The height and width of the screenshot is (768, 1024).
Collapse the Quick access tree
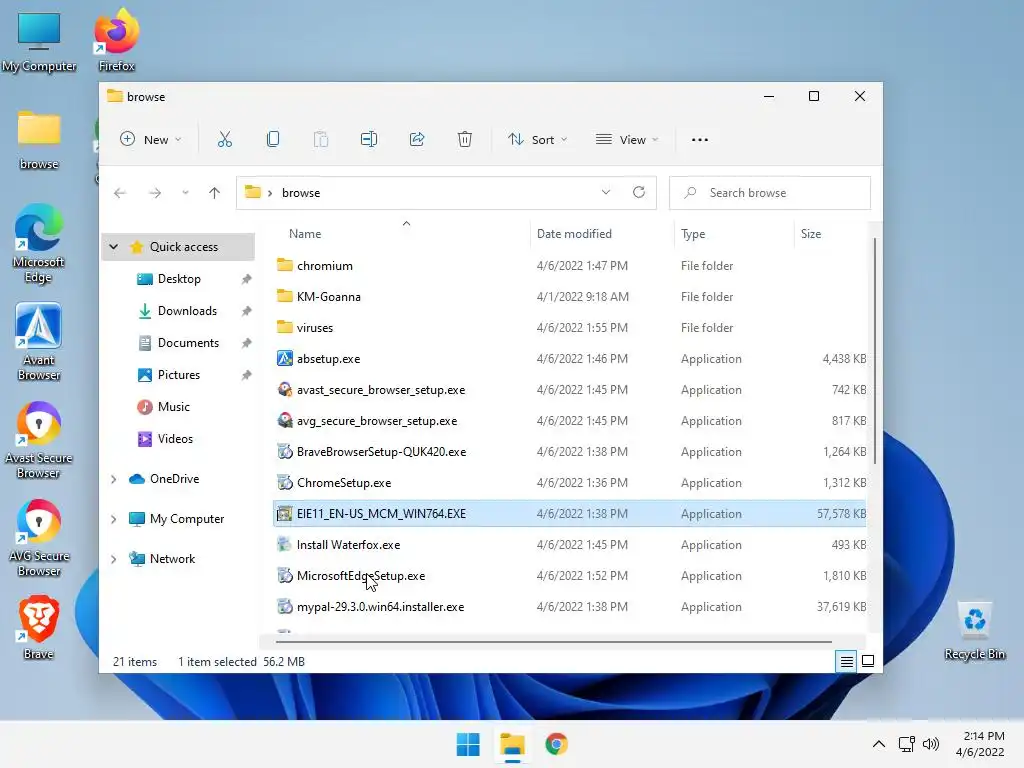[114, 247]
